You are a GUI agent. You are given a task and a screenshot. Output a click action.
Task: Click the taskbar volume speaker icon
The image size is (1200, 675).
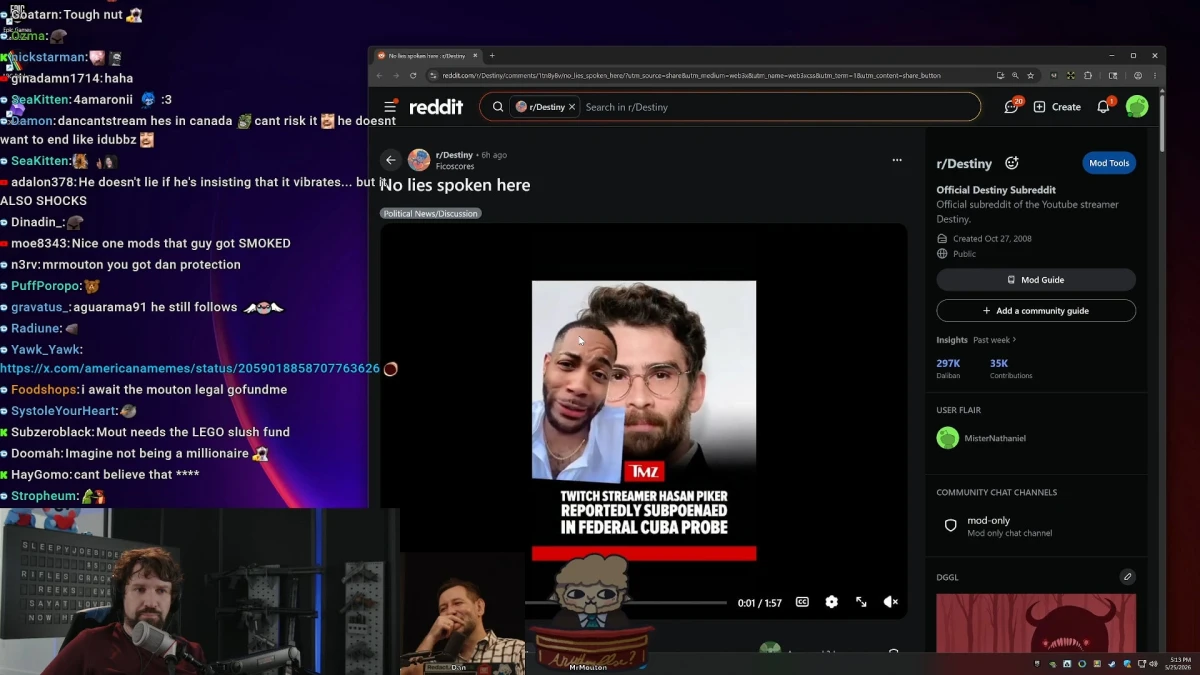coord(1153,664)
